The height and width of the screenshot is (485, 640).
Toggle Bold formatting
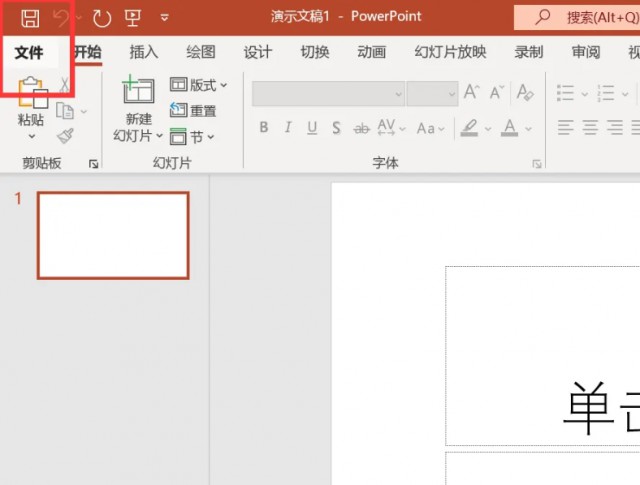pos(264,128)
